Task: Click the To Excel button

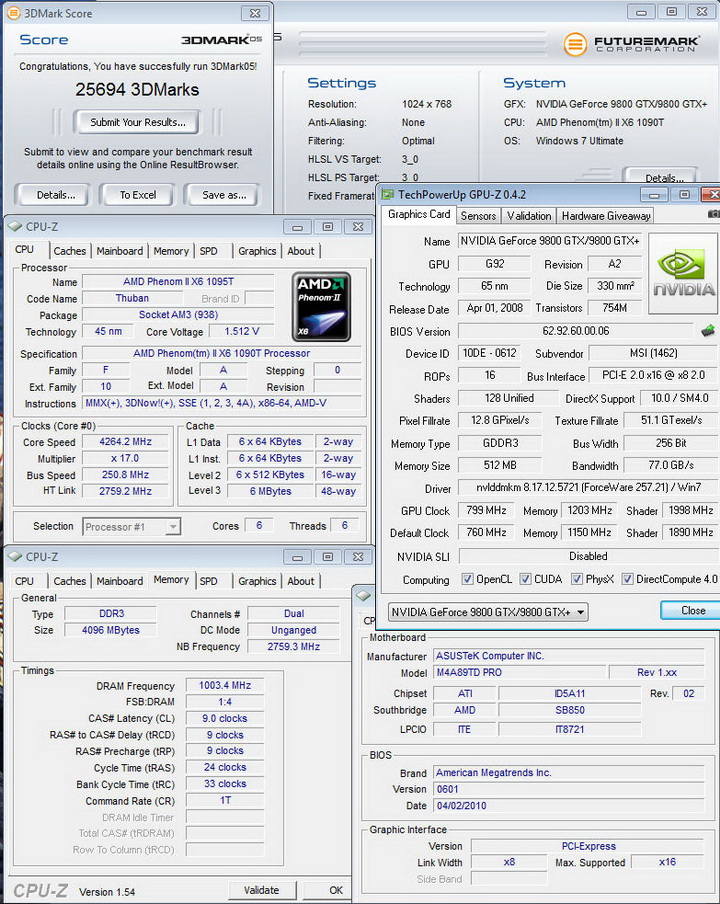Action: point(138,195)
